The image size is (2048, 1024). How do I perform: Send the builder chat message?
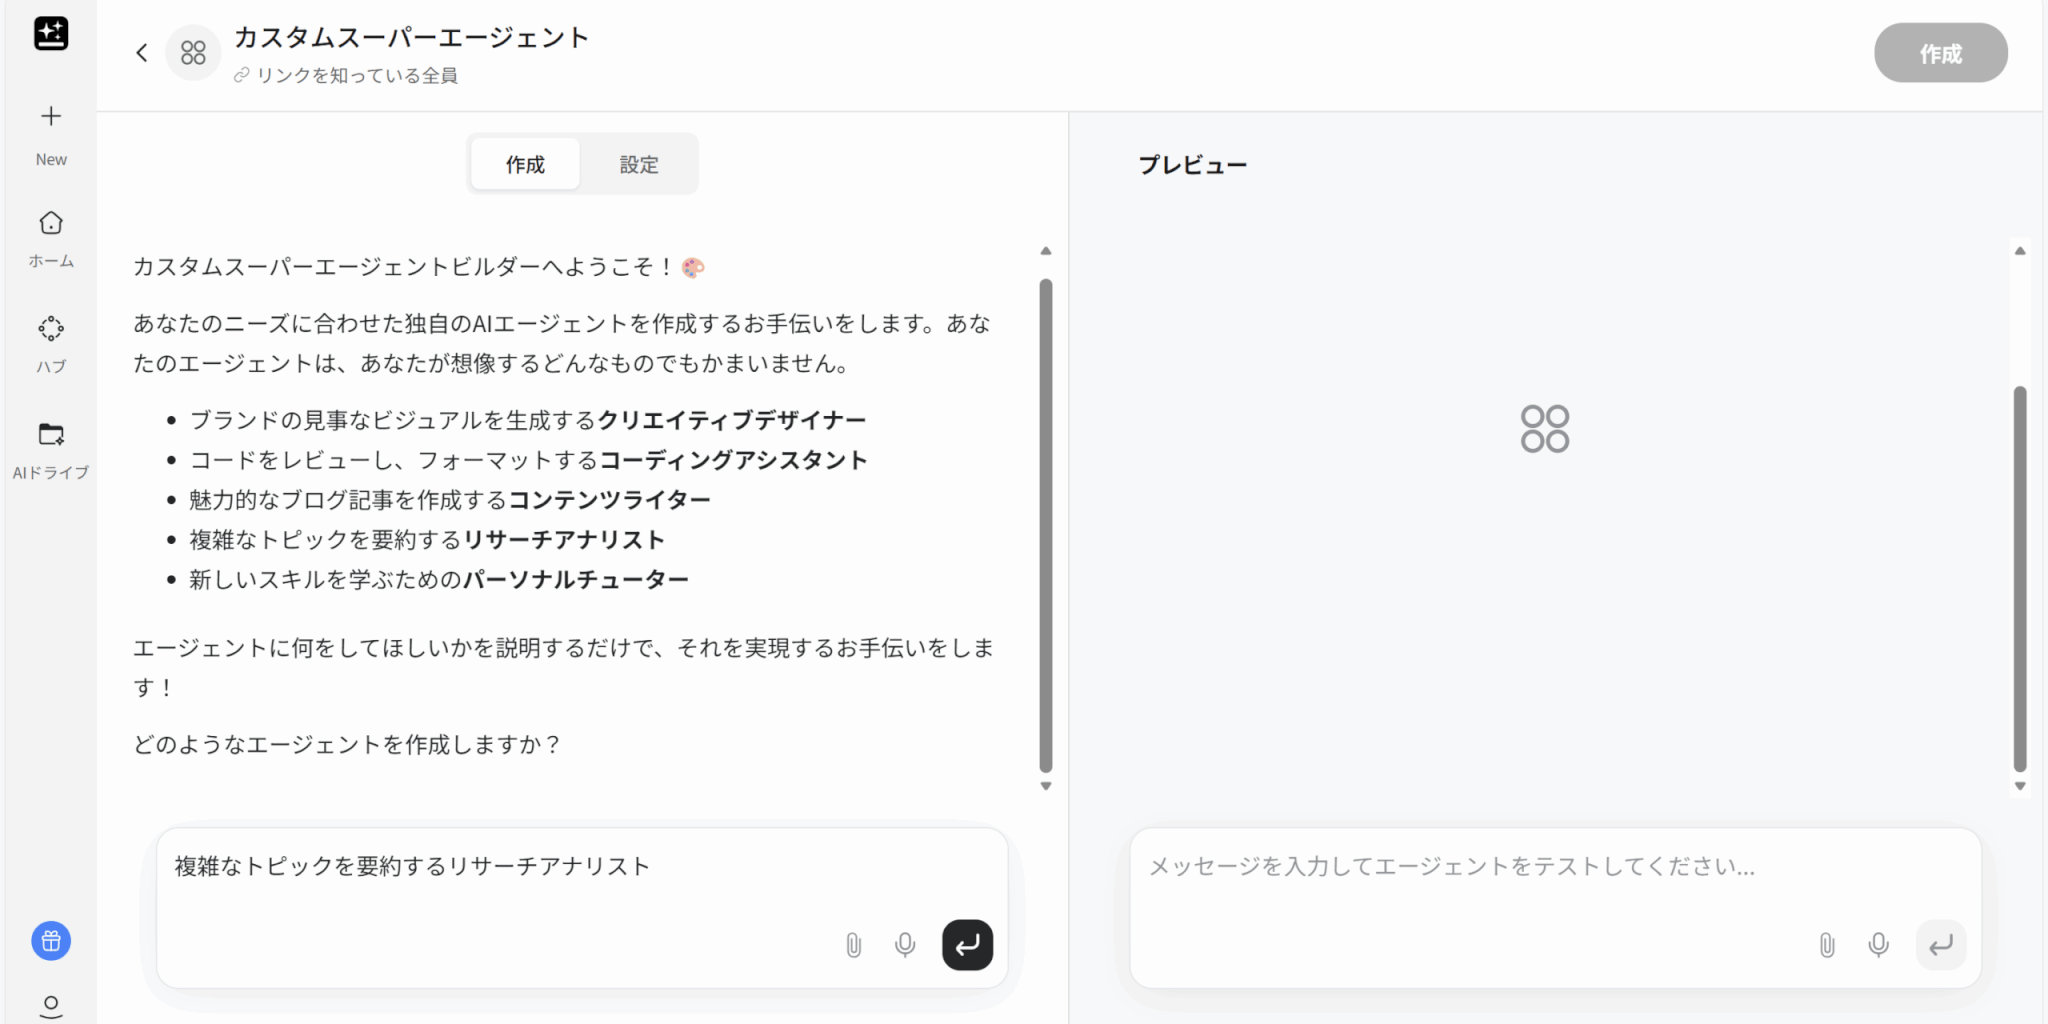967,945
